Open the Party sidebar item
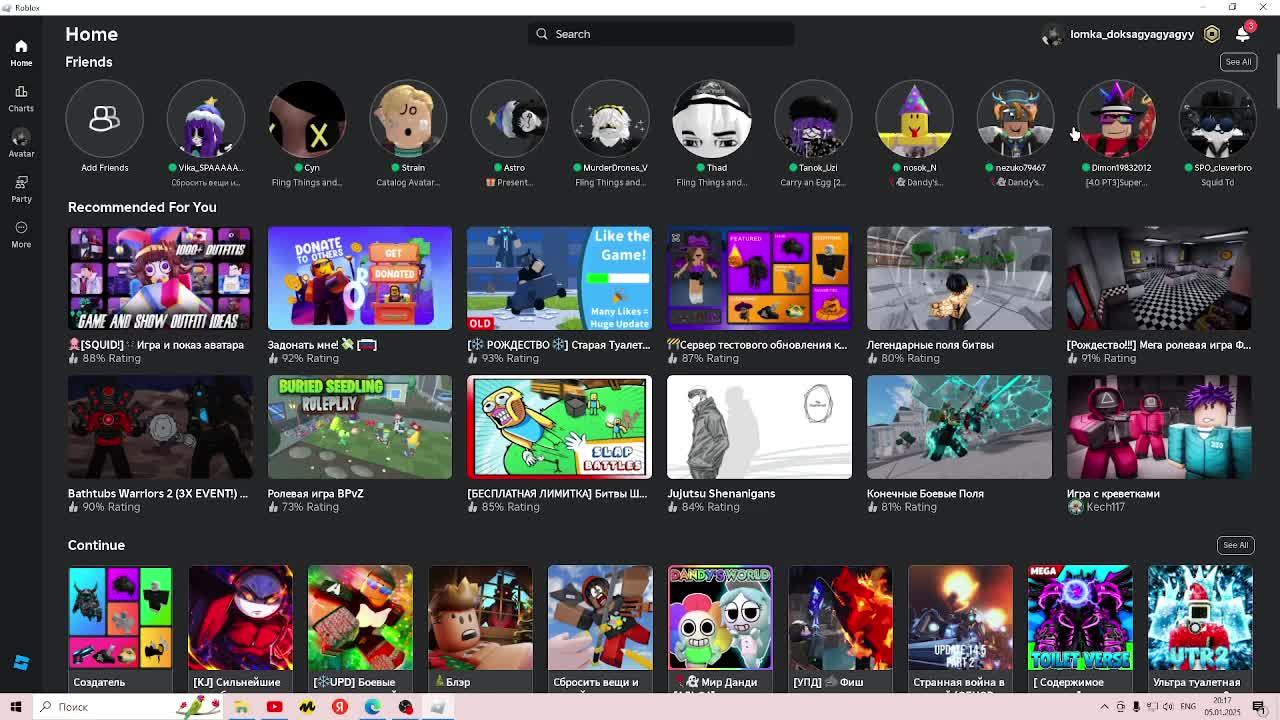The width and height of the screenshot is (1280, 720). pyautogui.click(x=21, y=188)
